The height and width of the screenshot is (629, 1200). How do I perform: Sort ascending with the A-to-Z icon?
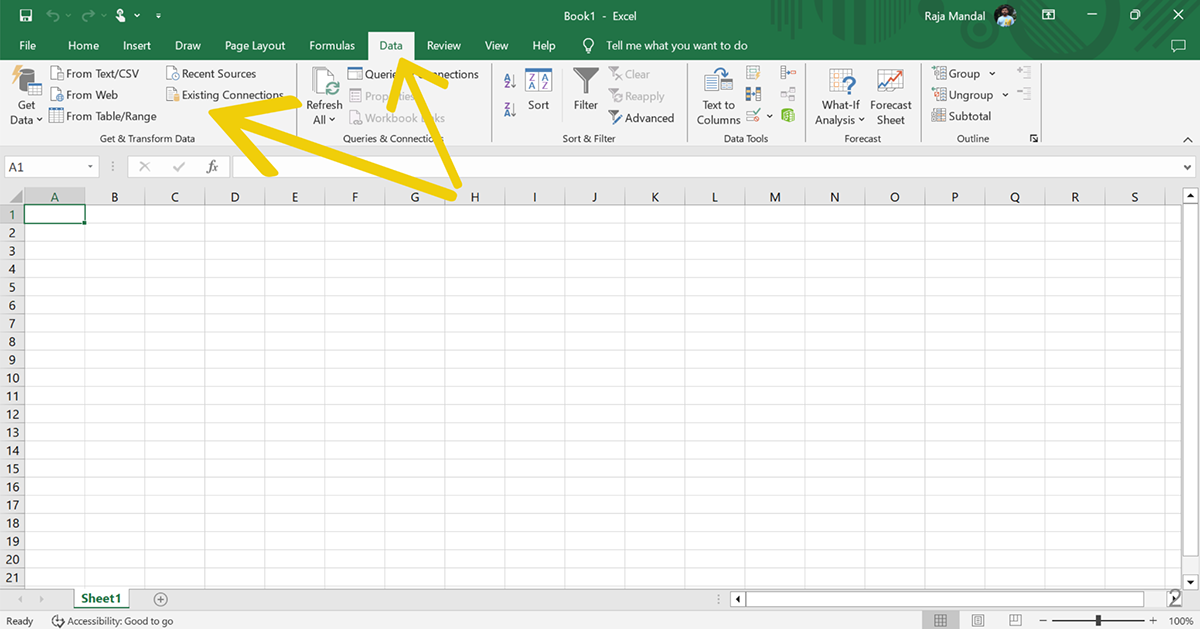pos(510,82)
